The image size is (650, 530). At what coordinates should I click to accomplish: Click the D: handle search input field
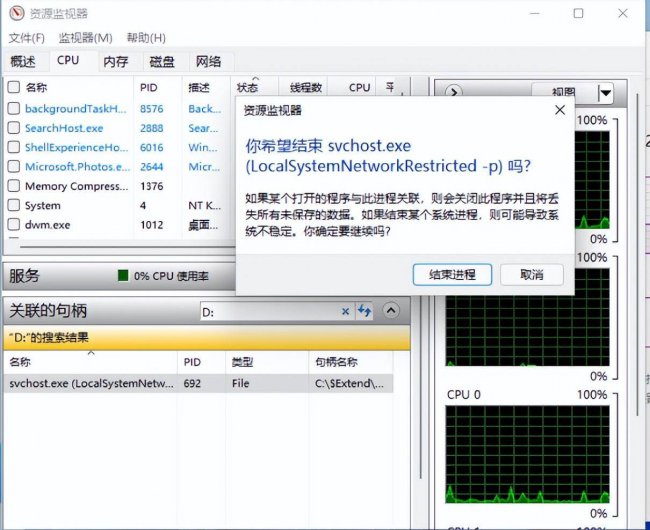(270, 312)
